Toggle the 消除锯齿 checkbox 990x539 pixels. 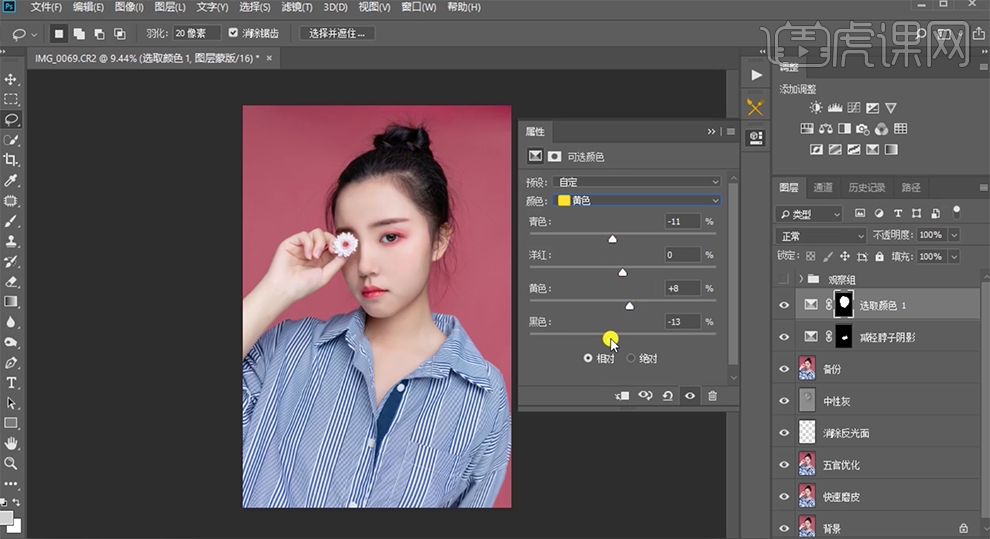[x=234, y=33]
